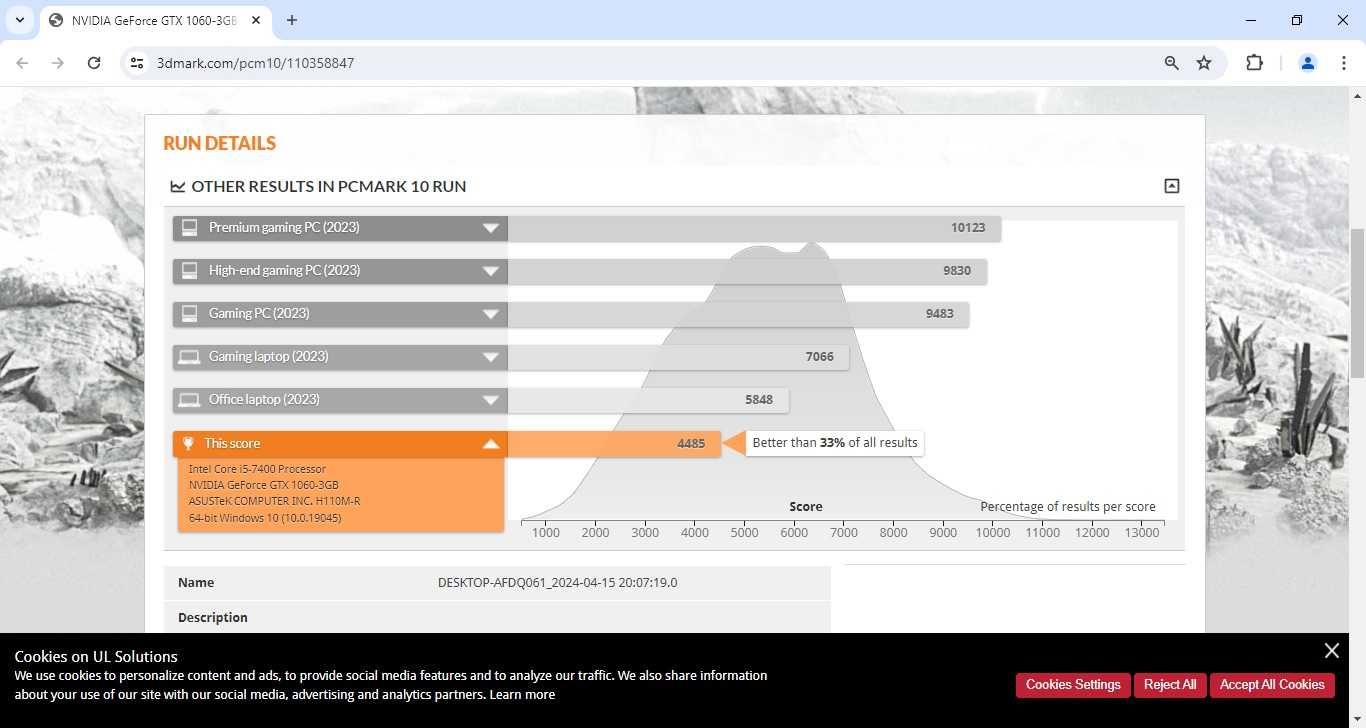
Task: Collapse the Other Results in PCMark 10 Run section
Action: coord(1172,186)
